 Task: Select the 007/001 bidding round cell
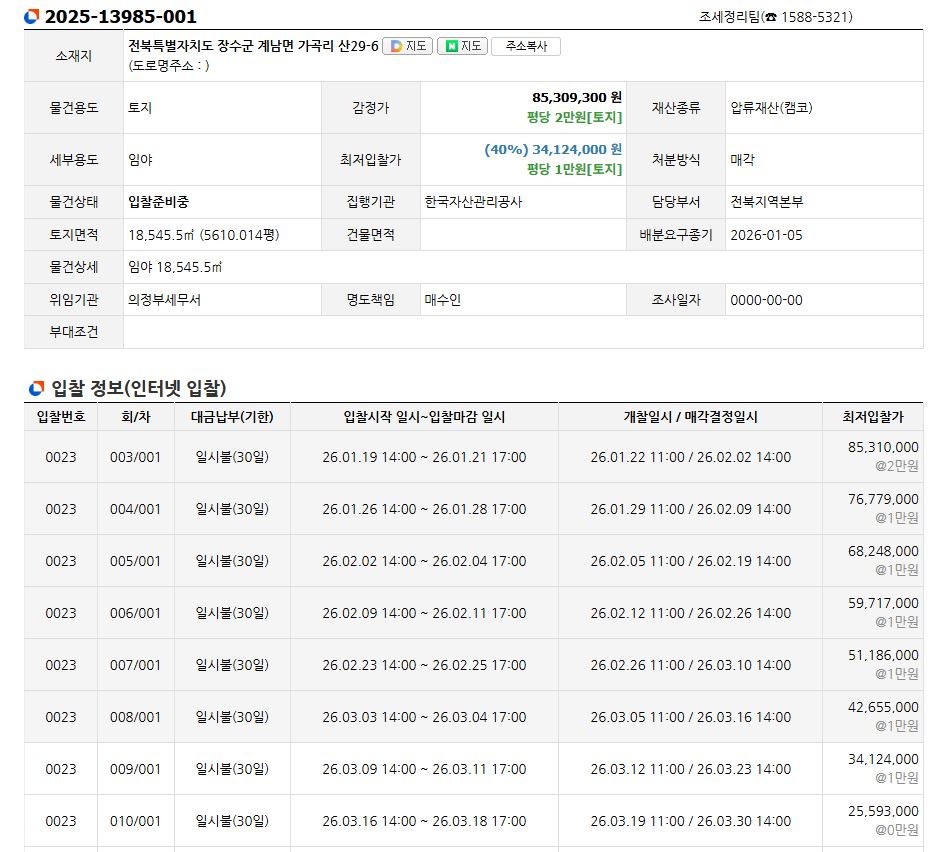point(135,665)
